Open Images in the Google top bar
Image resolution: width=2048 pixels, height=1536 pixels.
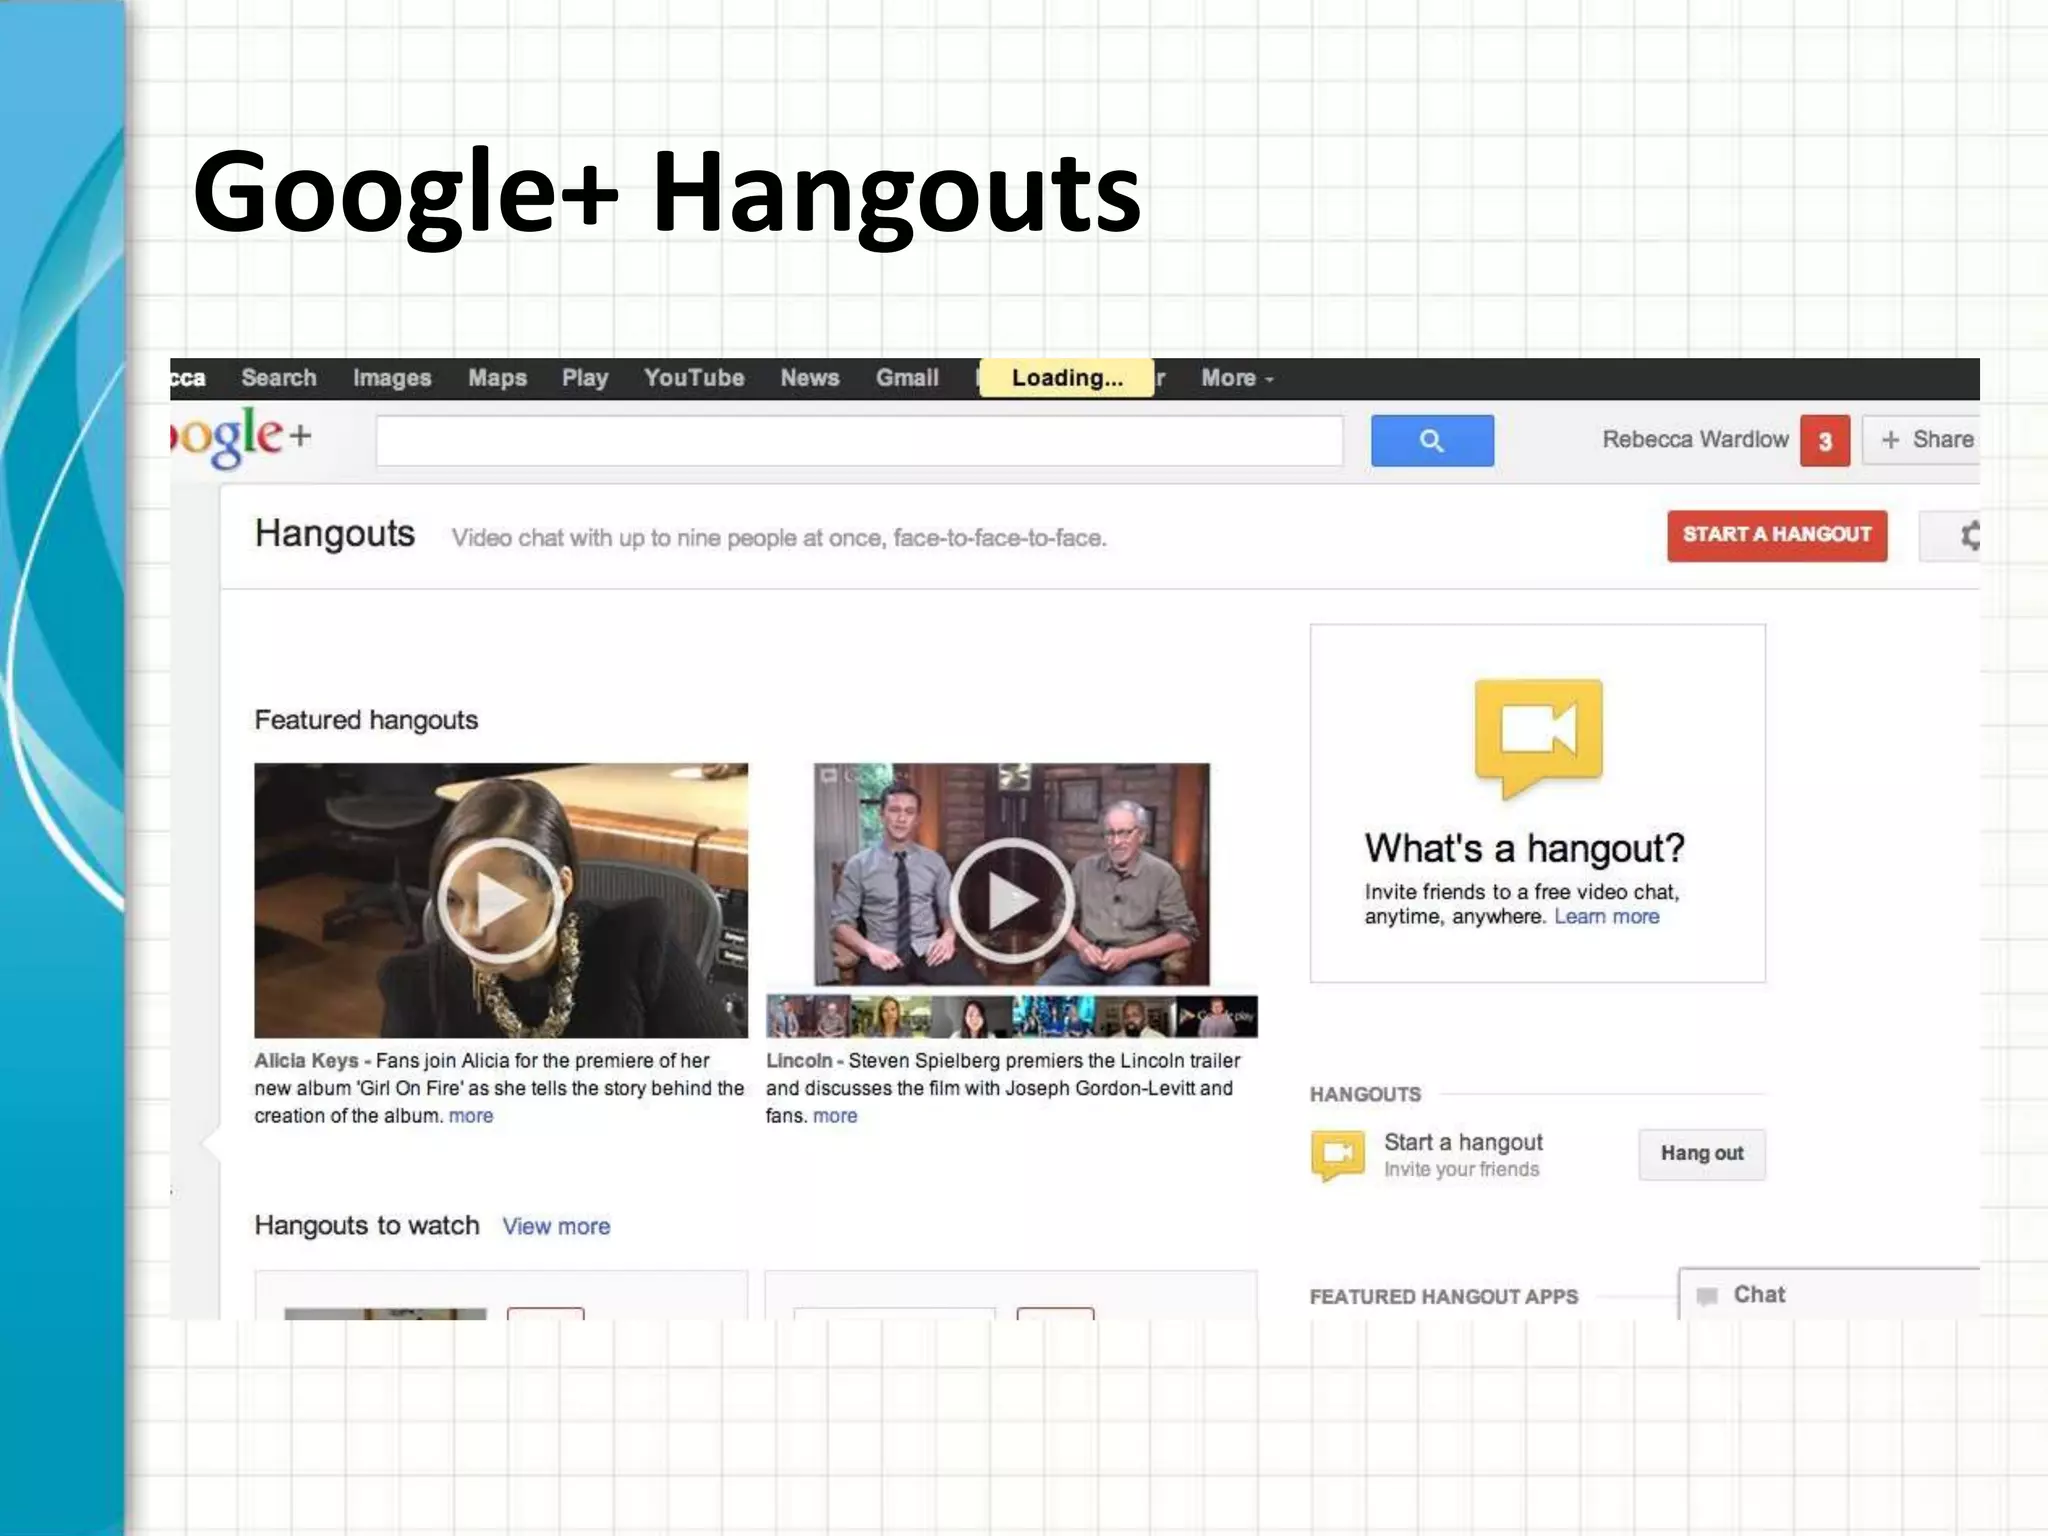pos(392,378)
